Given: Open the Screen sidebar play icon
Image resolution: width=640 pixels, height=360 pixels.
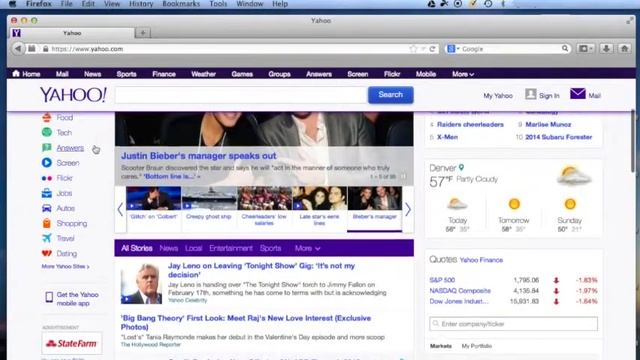Looking at the screenshot, I should [x=47, y=162].
